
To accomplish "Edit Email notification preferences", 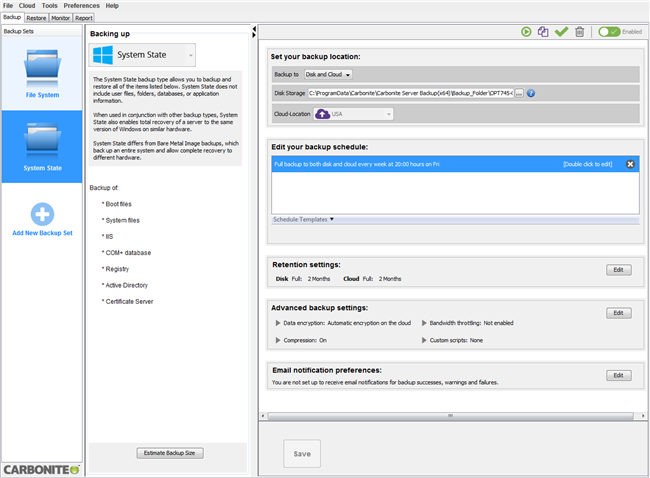I will point(618,376).
